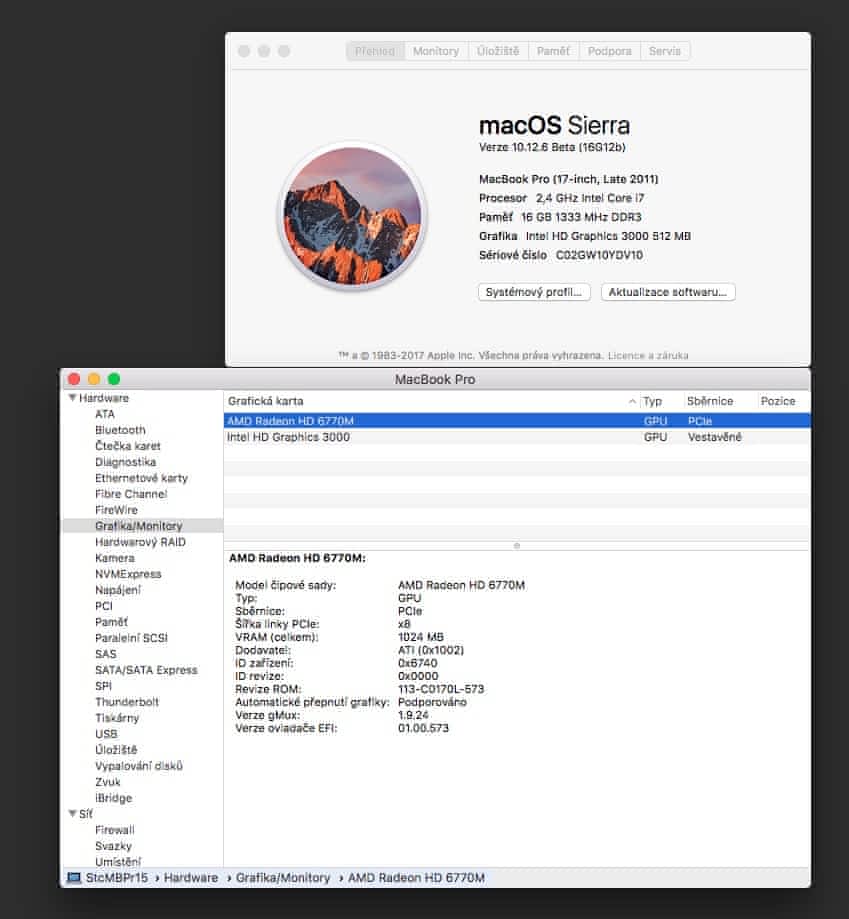Viewport: 849px width, 919px height.
Task: Select Bluetooth in the sidebar
Action: [x=120, y=430]
